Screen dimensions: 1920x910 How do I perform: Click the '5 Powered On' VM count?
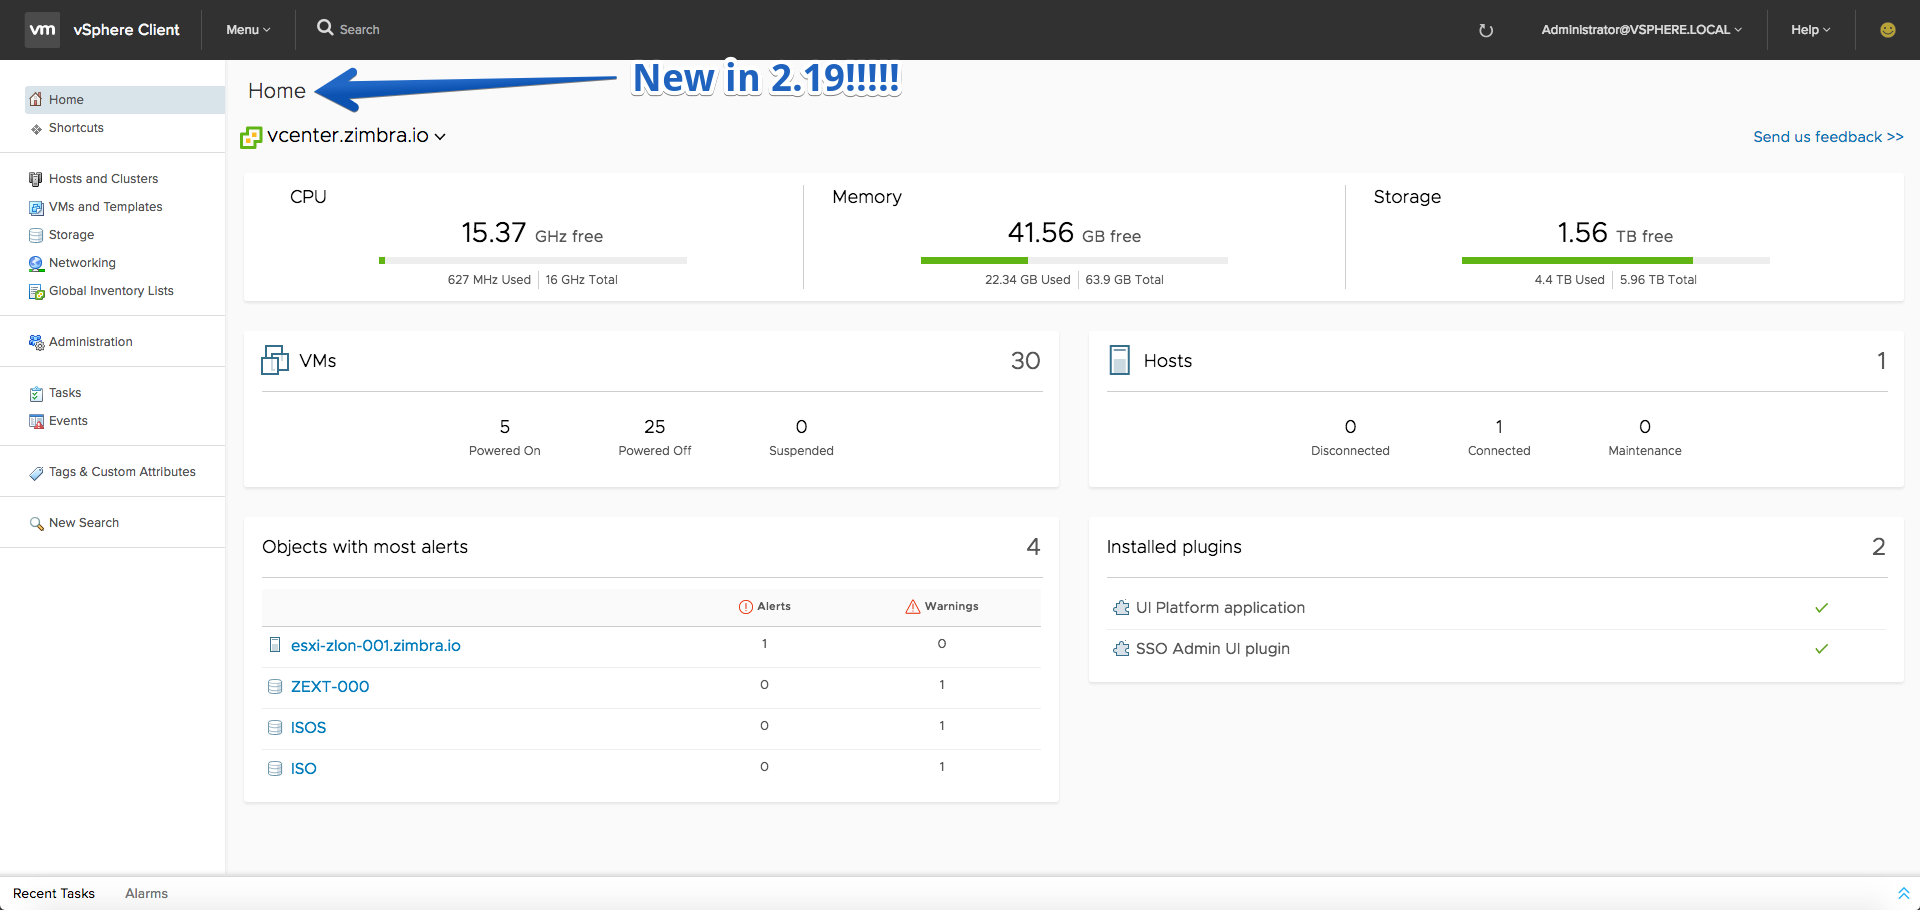coord(505,437)
